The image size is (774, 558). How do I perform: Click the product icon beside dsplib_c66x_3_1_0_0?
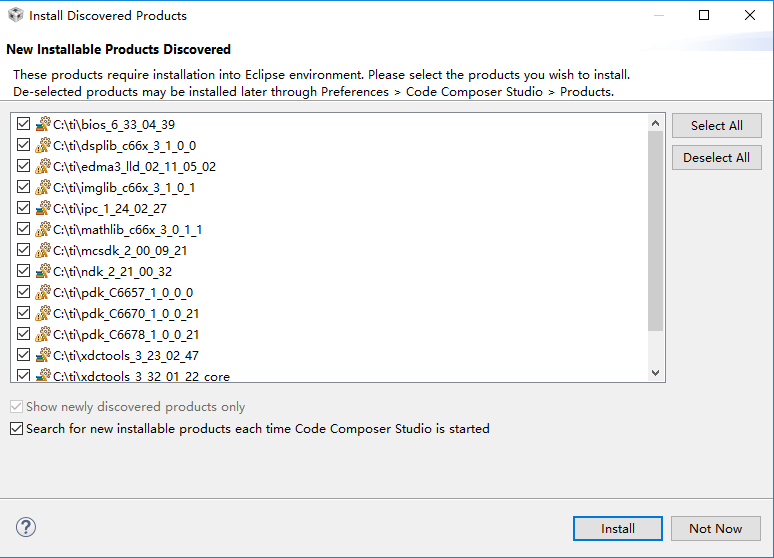(43, 145)
